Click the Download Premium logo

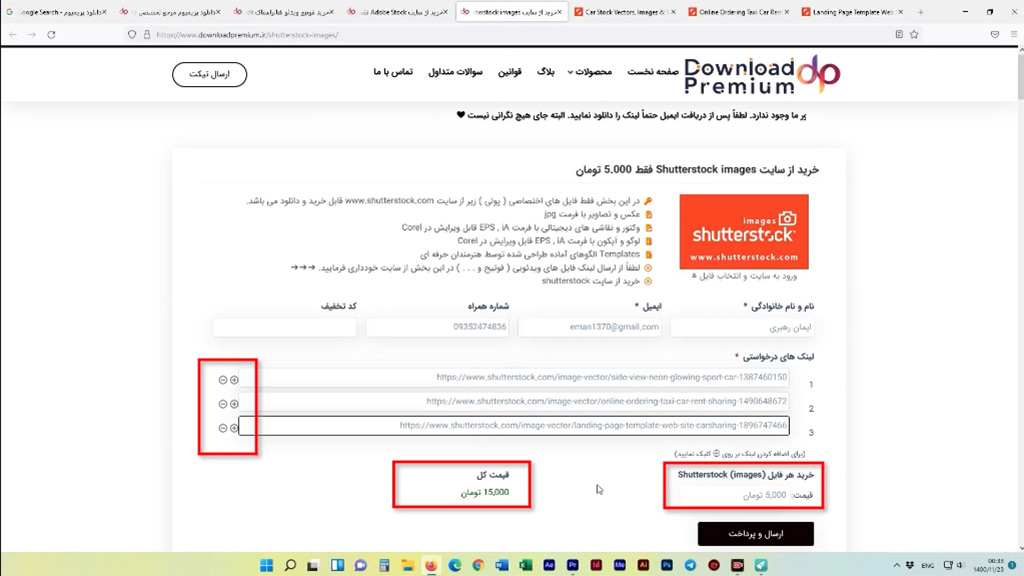pos(761,74)
